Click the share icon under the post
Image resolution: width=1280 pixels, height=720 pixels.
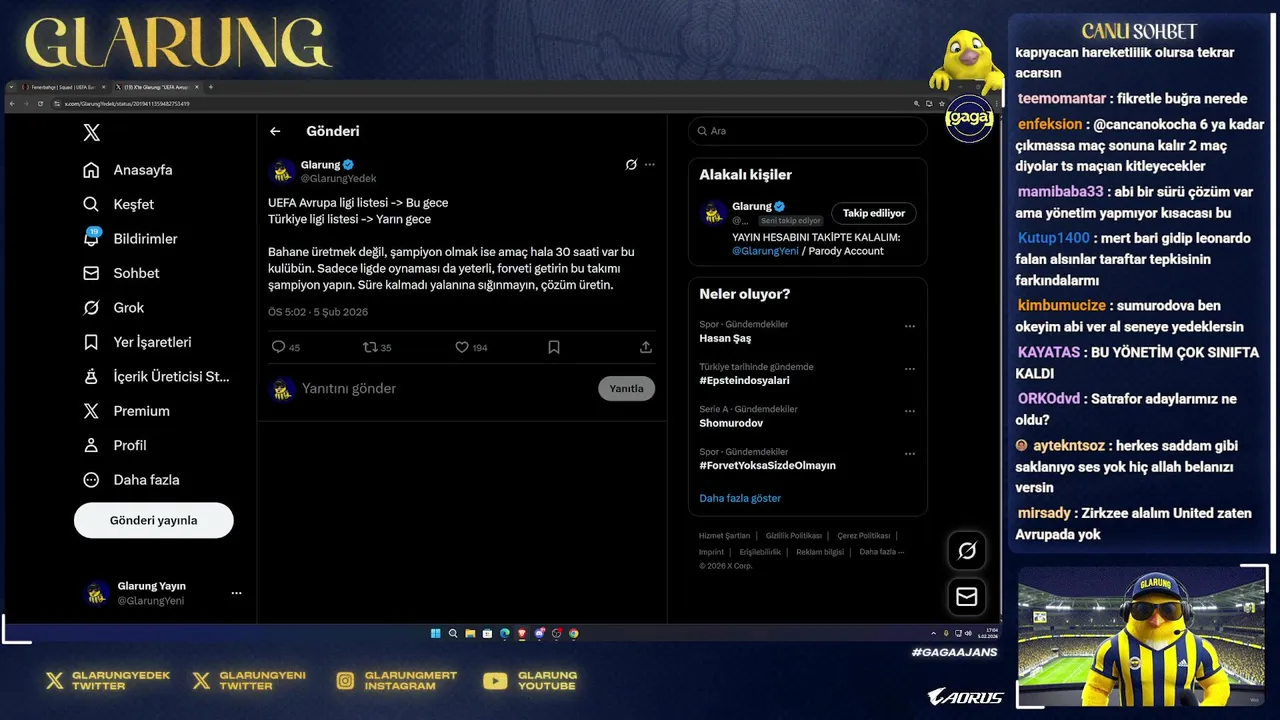click(x=646, y=347)
